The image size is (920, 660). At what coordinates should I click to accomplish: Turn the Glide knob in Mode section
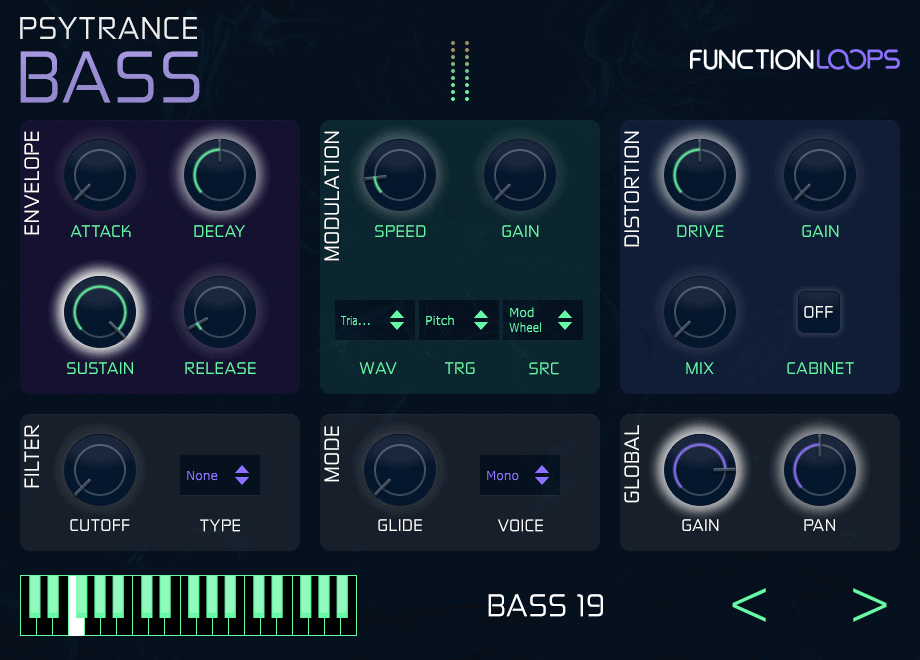tap(400, 469)
